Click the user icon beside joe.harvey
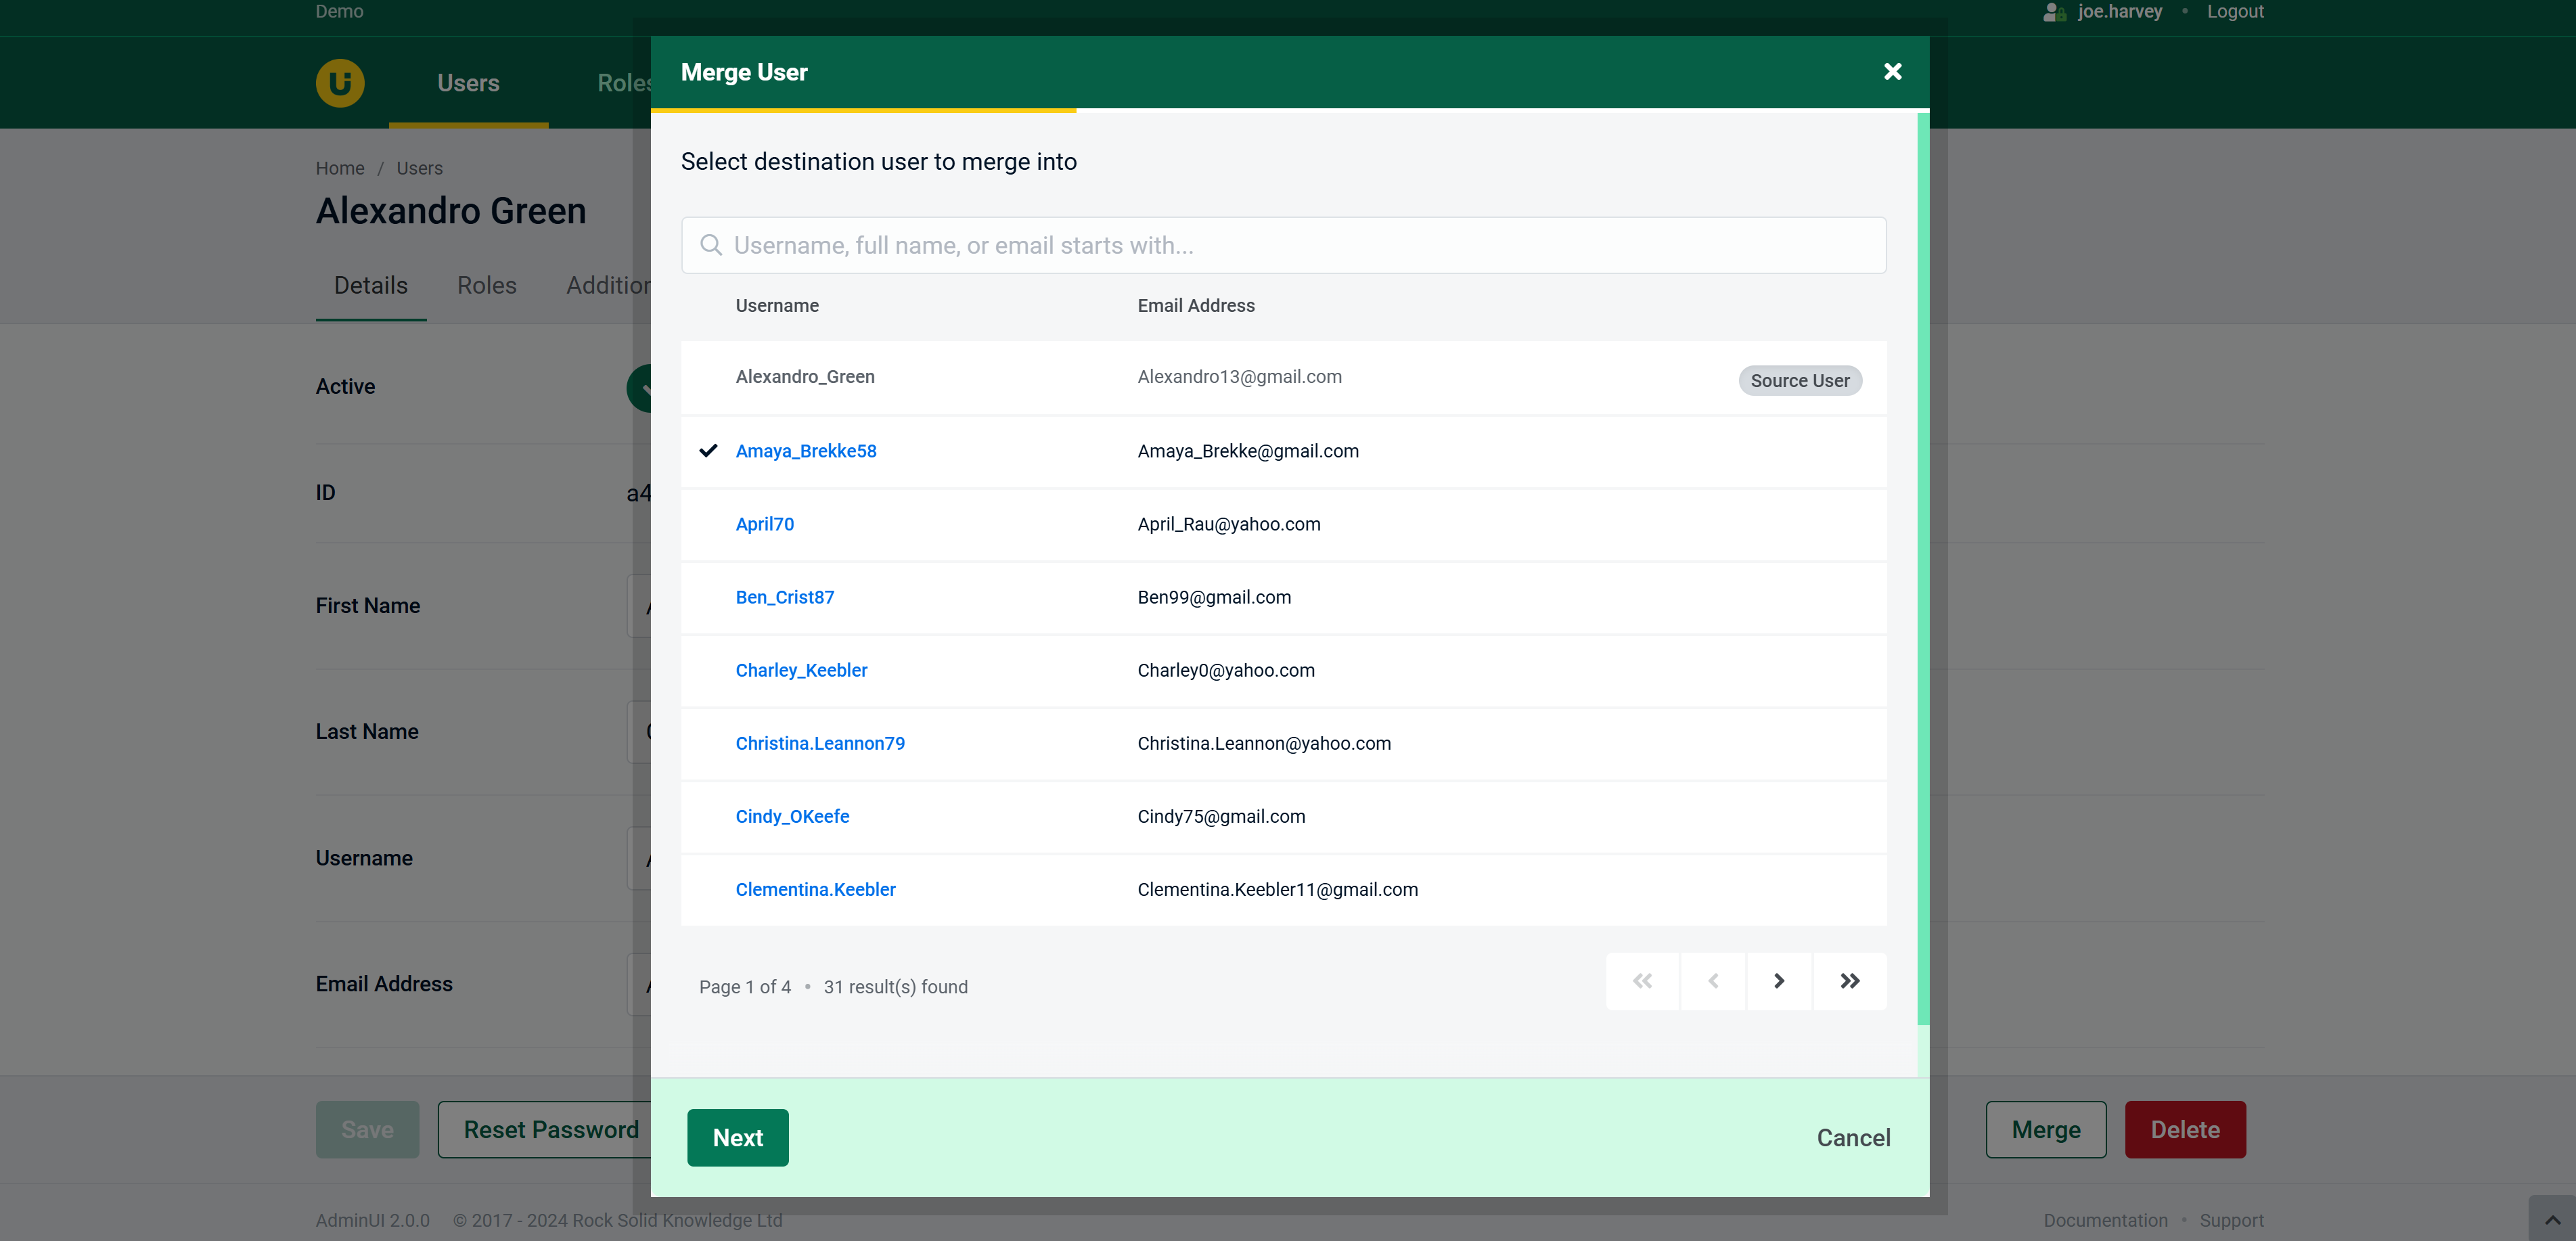 [2054, 12]
